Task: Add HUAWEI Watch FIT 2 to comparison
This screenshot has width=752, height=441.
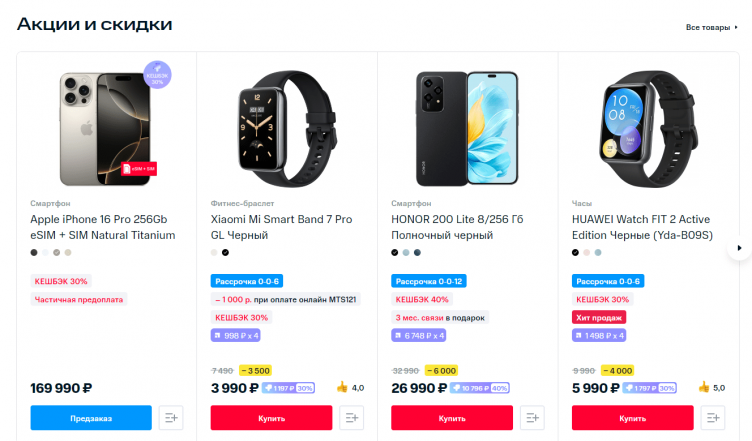Action: 713,418
